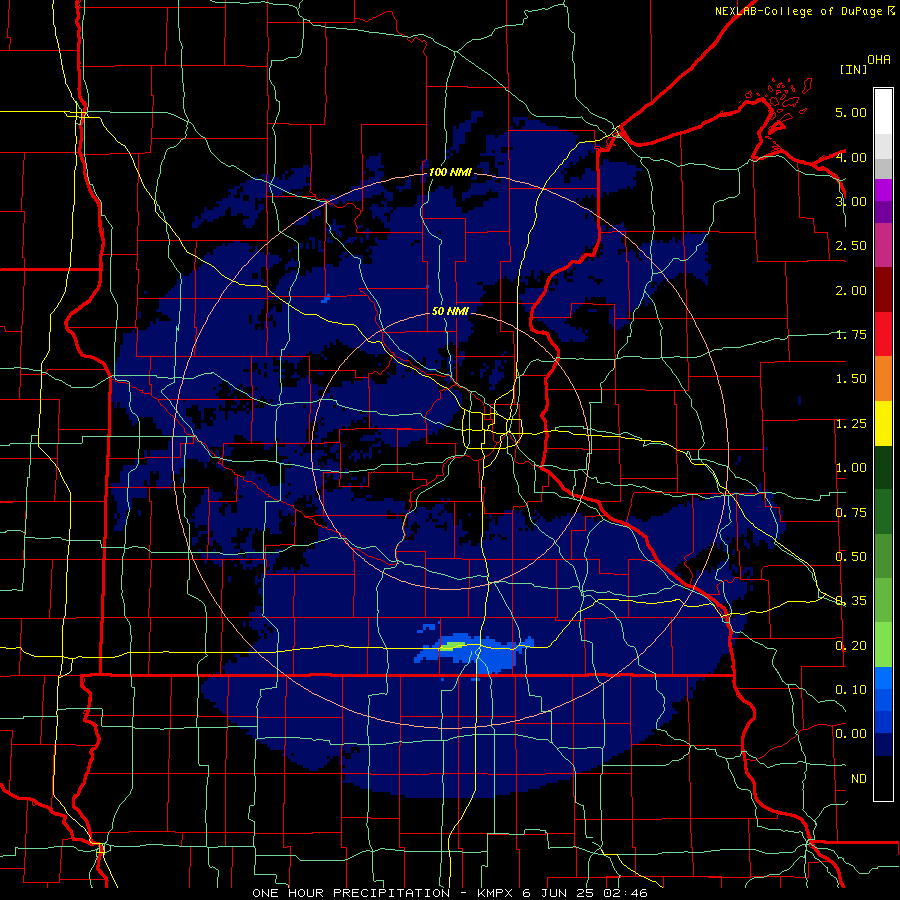Image resolution: width=900 pixels, height=900 pixels.
Task: Click the 0.00 legend value
Action: pos(851,734)
